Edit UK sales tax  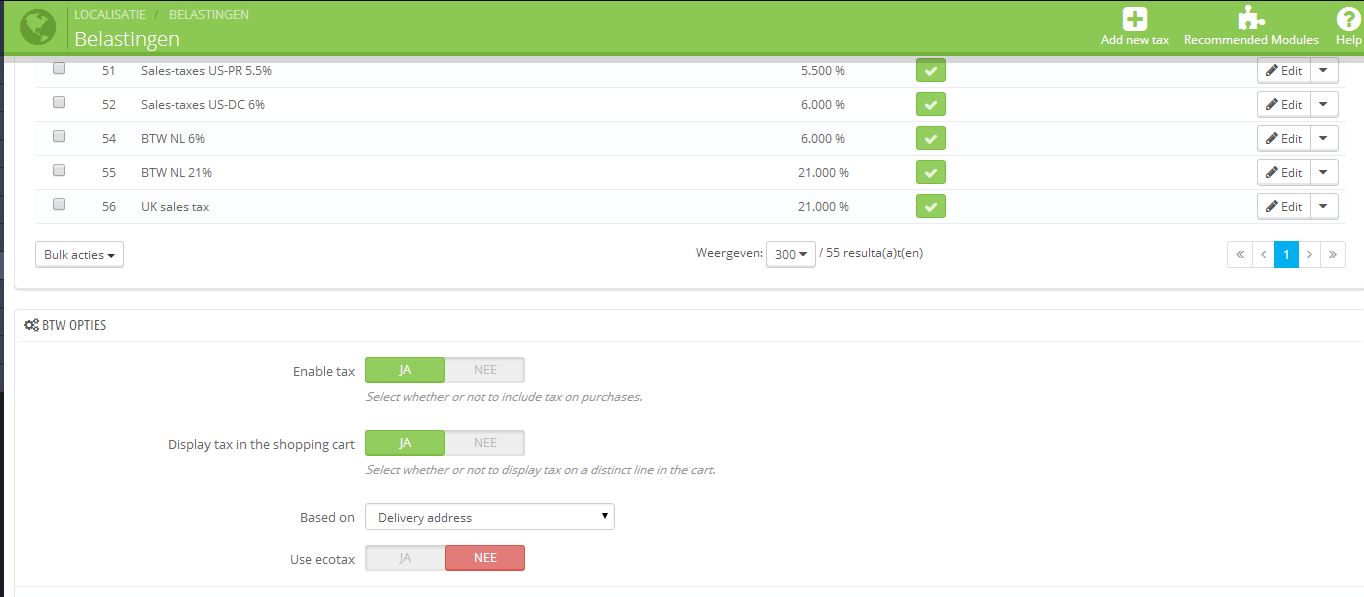(1283, 207)
